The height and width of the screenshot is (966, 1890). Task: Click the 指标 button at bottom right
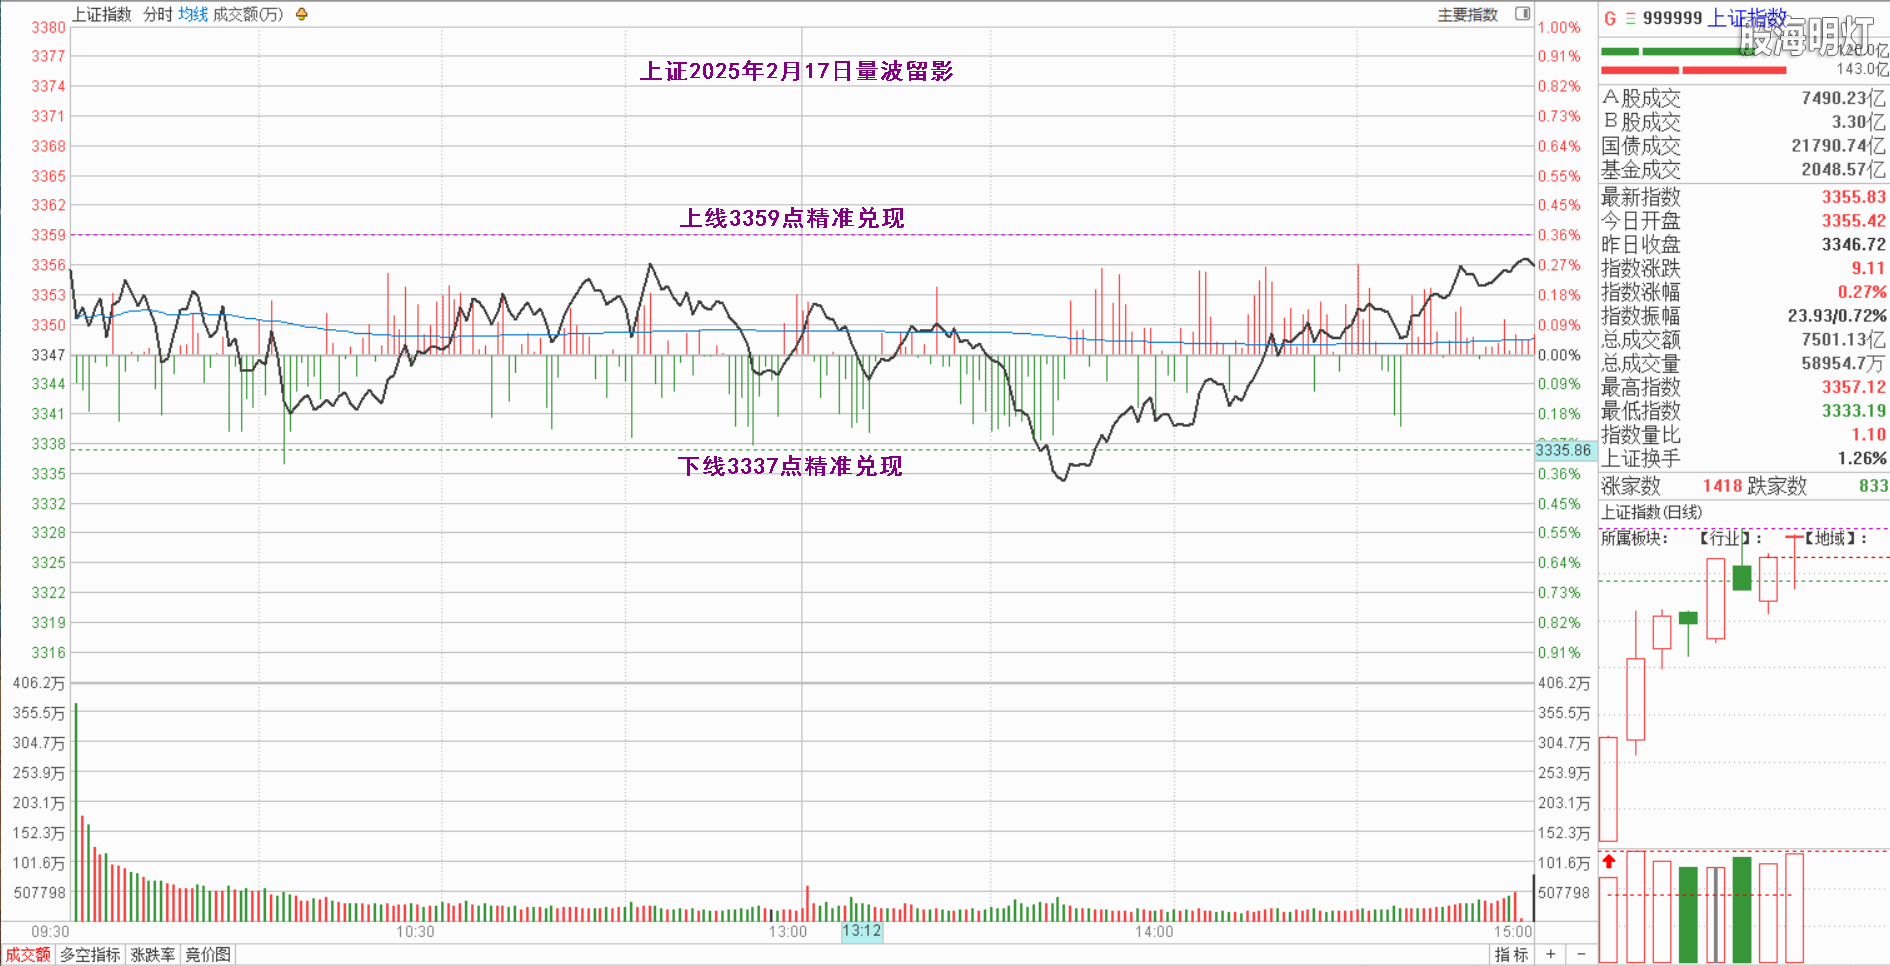click(1512, 955)
